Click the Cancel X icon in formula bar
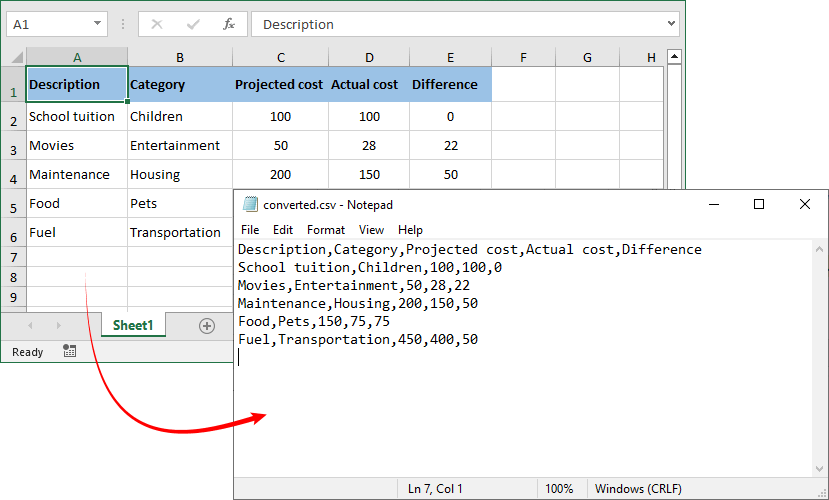 click(157, 24)
